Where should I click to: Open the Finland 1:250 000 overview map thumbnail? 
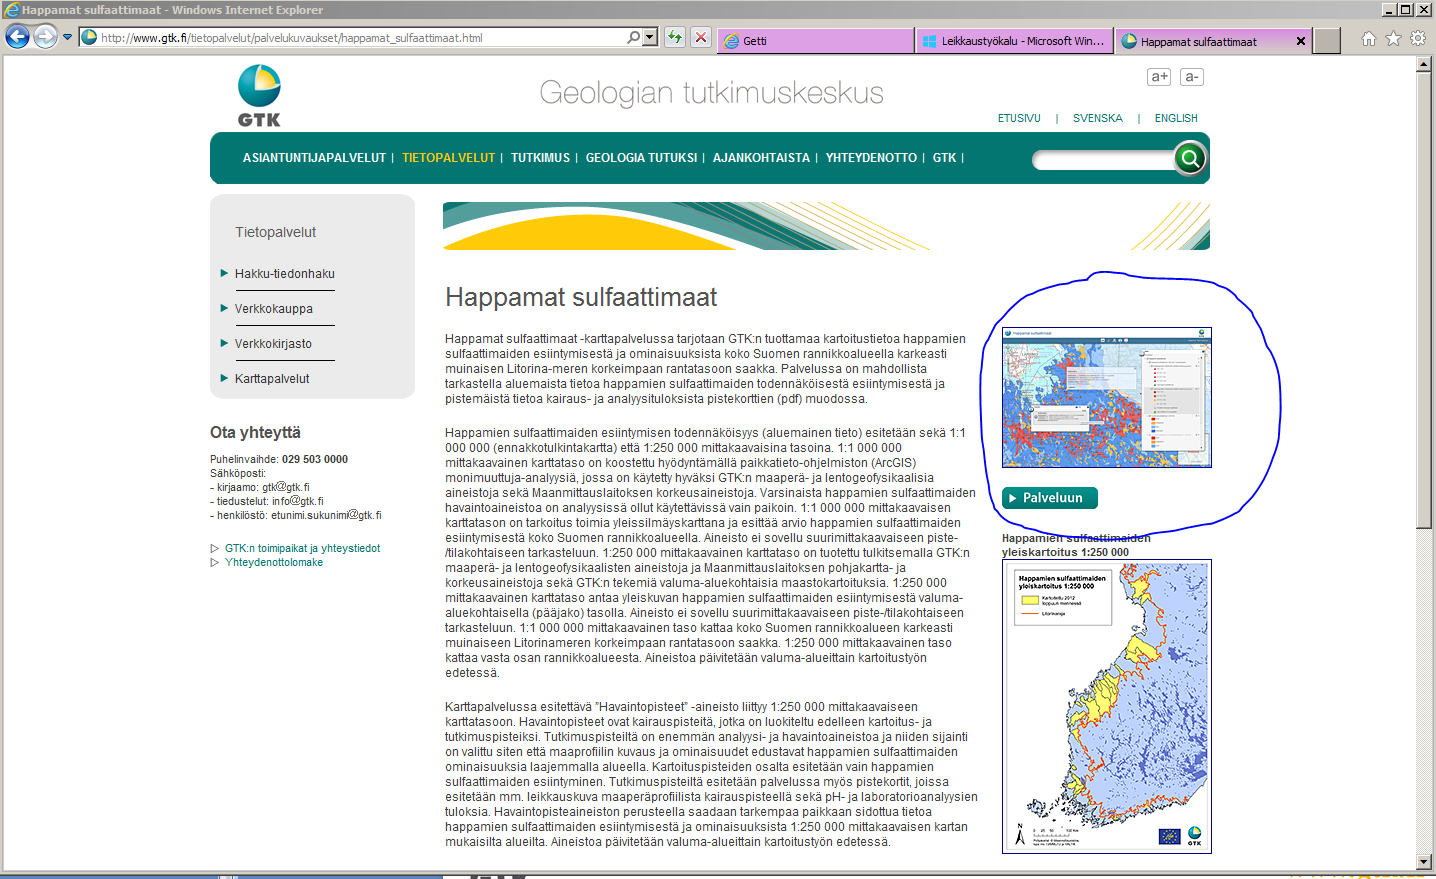coord(1107,706)
